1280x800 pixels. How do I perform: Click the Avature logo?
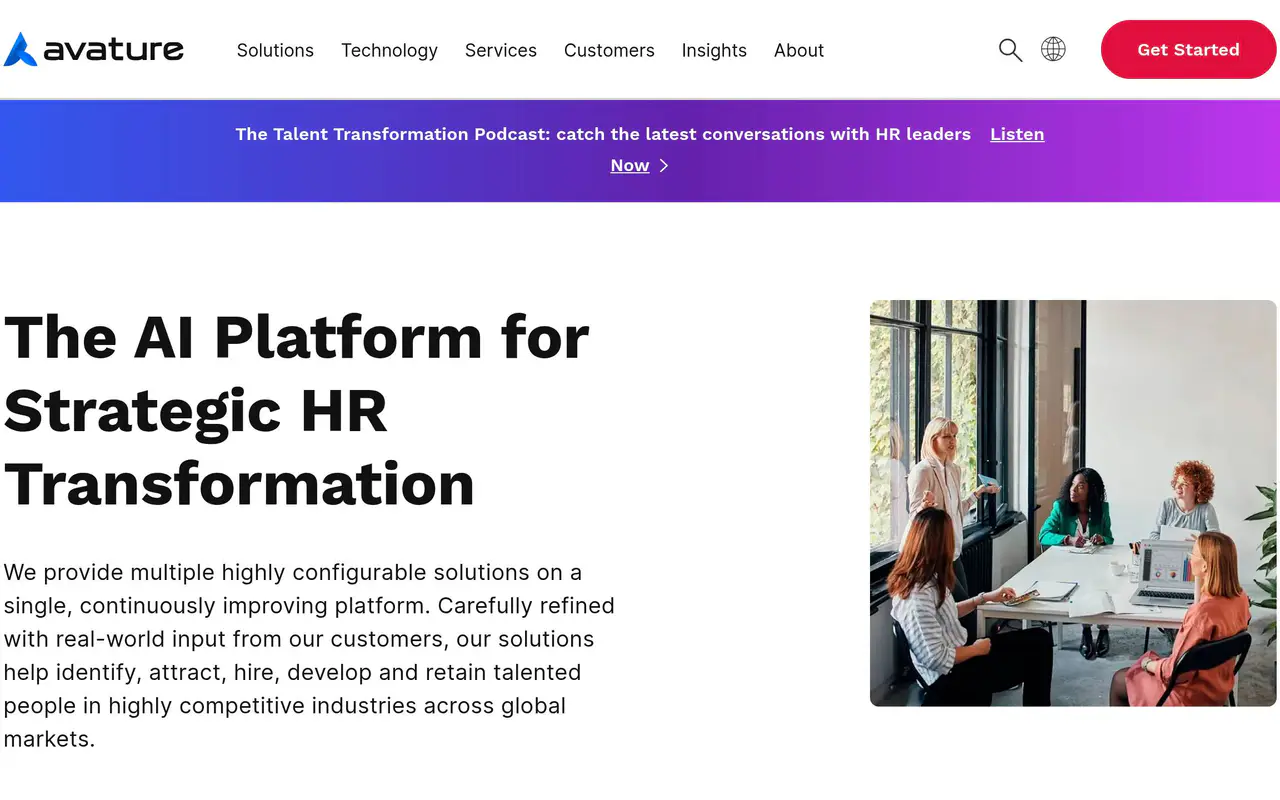point(94,49)
